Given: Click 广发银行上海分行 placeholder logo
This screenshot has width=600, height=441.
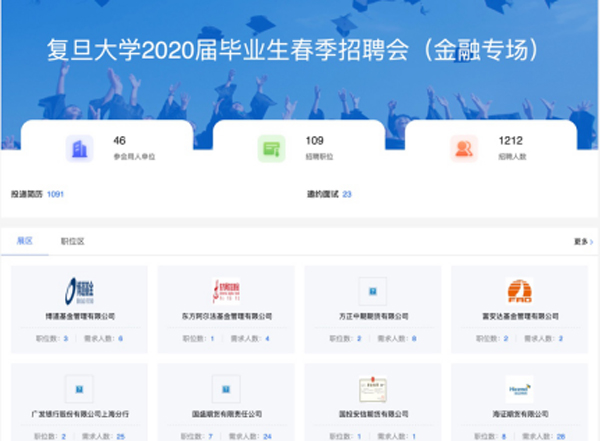Looking at the screenshot, I should pos(79,389).
